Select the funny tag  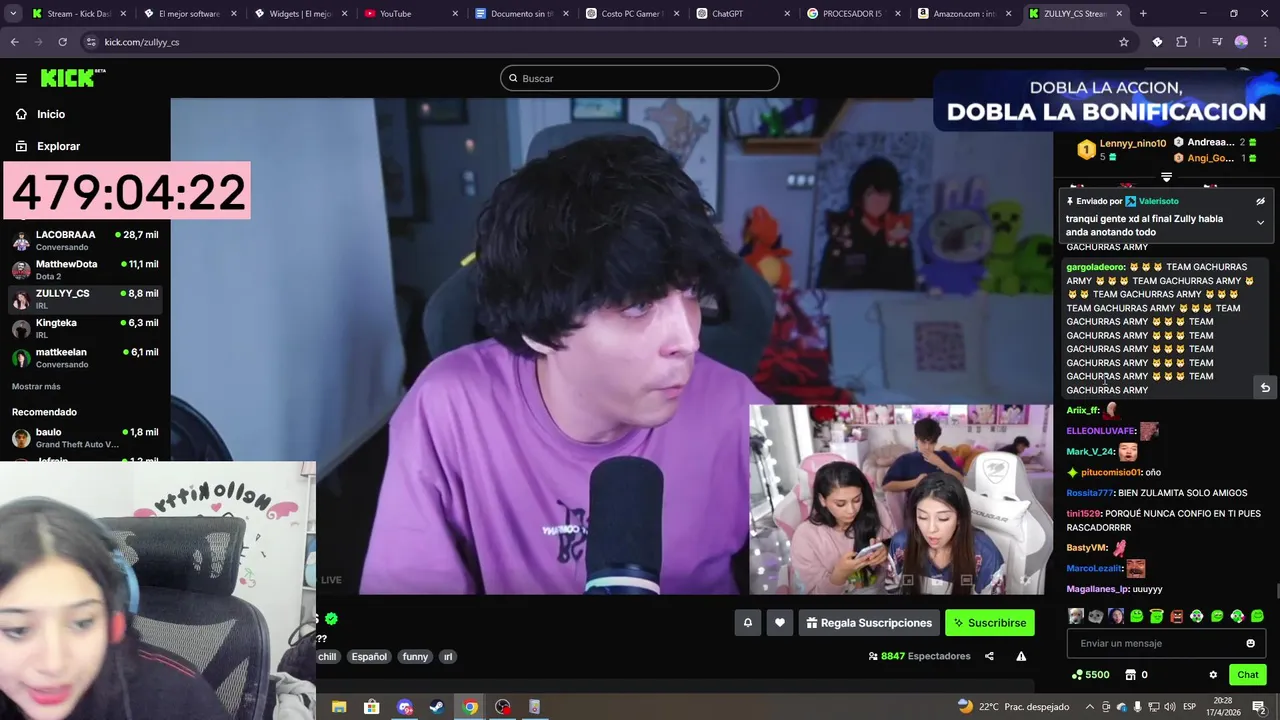415,657
